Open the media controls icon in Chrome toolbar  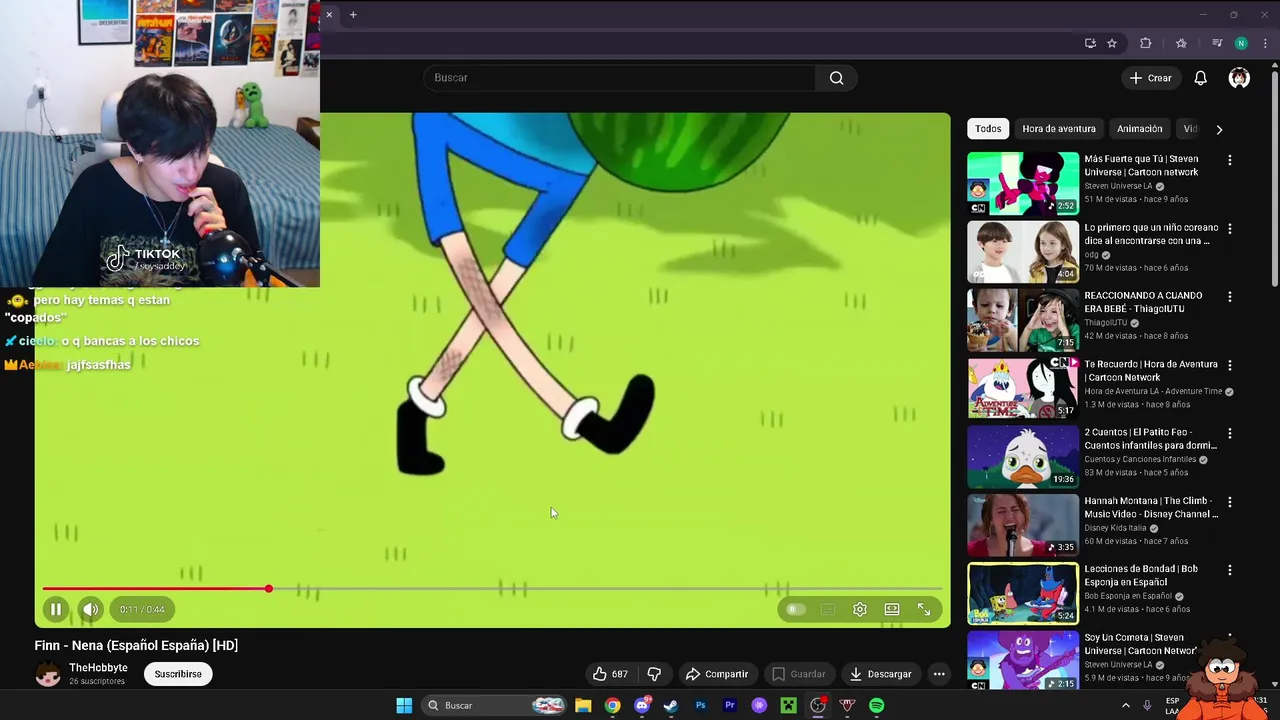click(1217, 43)
